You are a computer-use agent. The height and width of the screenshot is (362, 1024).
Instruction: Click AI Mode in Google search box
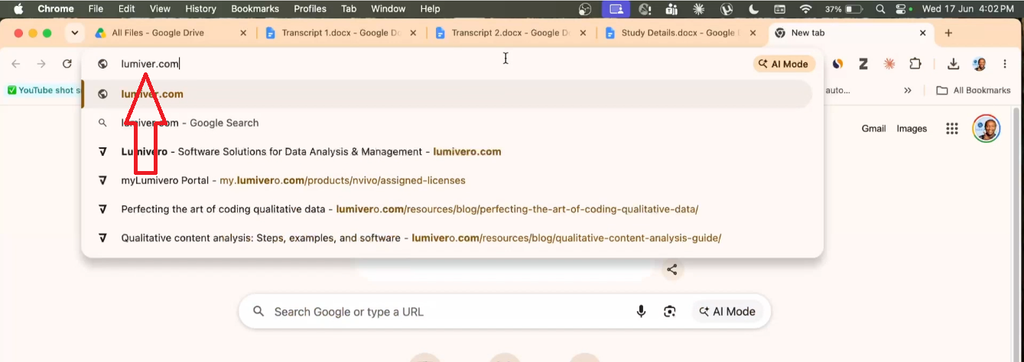point(727,312)
